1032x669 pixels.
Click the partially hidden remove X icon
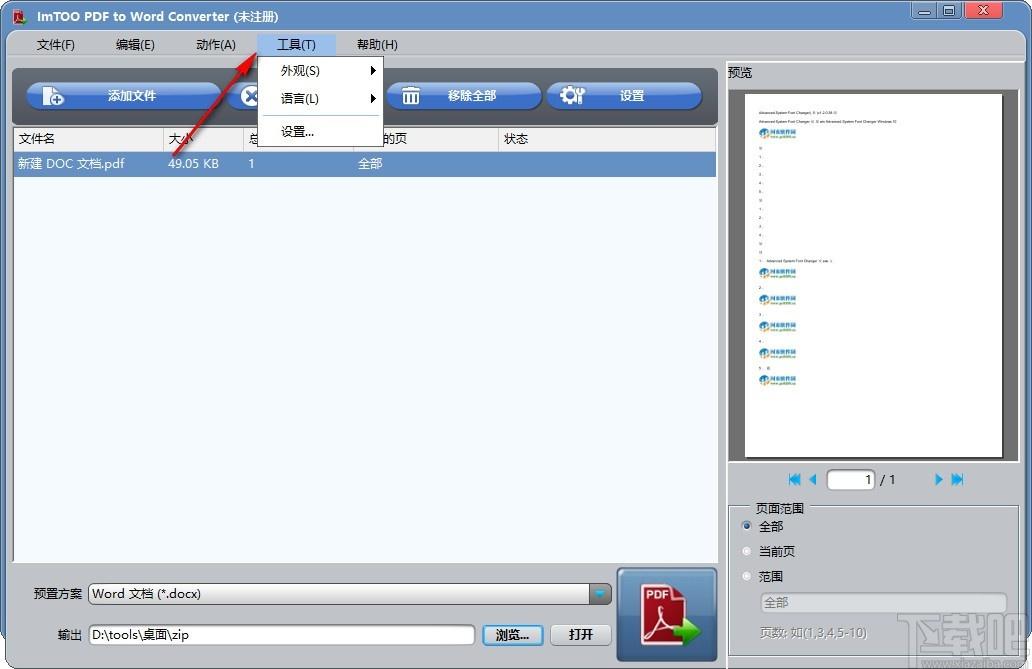(x=247, y=96)
